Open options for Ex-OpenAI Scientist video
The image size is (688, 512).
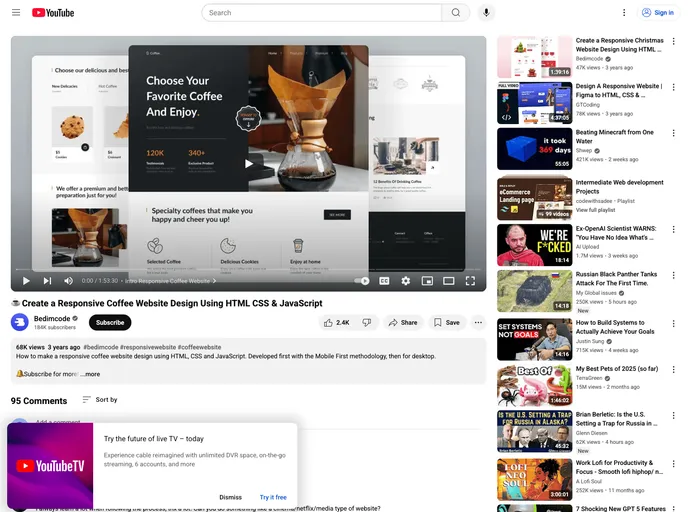[x=674, y=229]
